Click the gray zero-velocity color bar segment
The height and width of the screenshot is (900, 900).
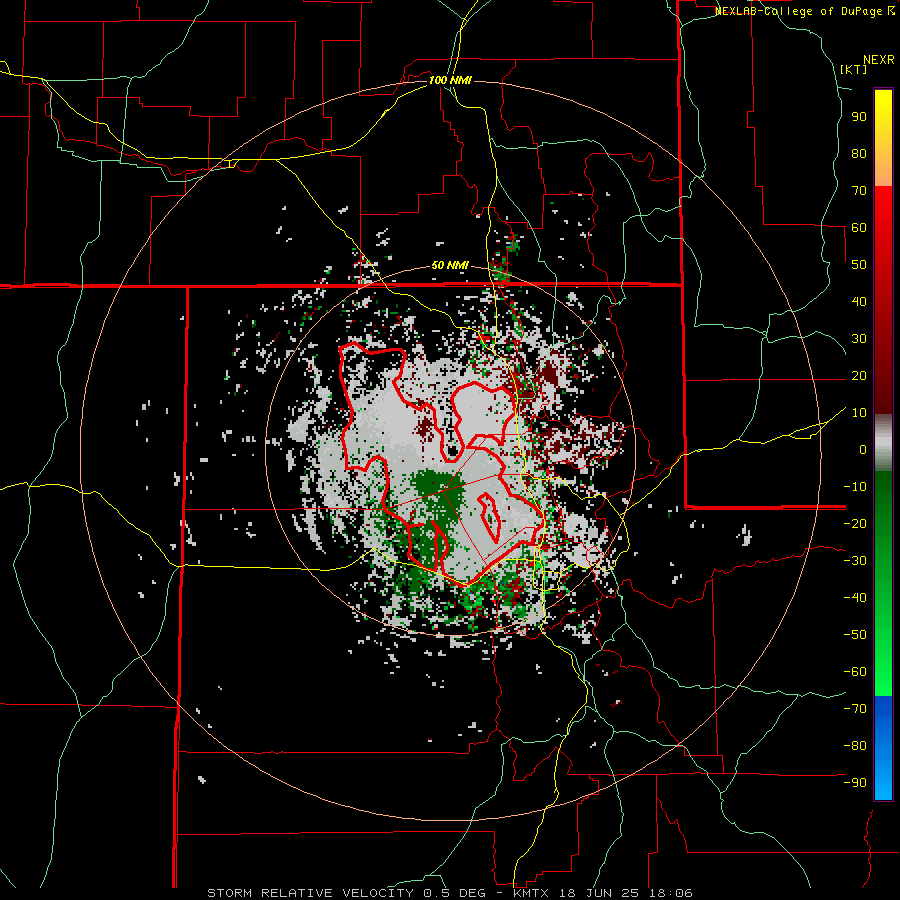pos(883,443)
